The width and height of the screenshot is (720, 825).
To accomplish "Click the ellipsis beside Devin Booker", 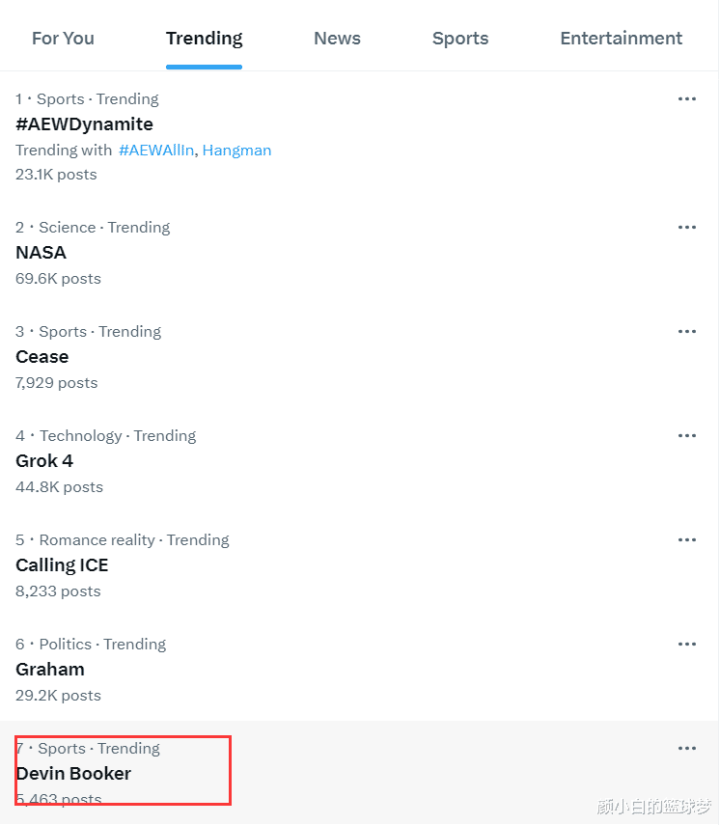I will tap(687, 748).
